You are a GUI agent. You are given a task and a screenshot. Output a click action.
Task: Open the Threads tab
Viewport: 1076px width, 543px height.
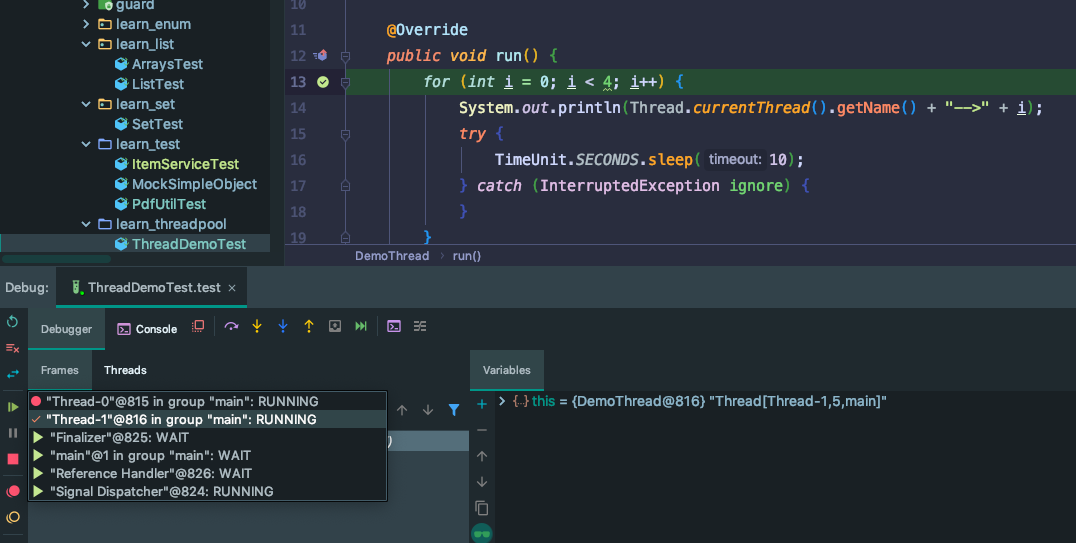[125, 370]
